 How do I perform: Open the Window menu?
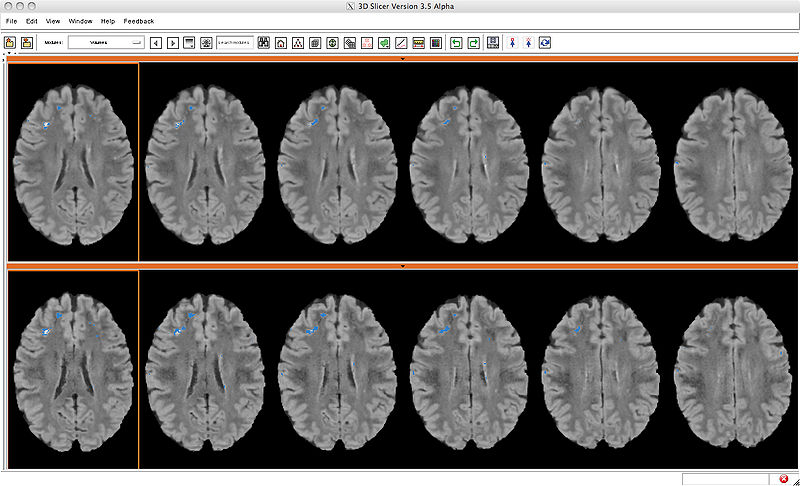click(x=81, y=20)
